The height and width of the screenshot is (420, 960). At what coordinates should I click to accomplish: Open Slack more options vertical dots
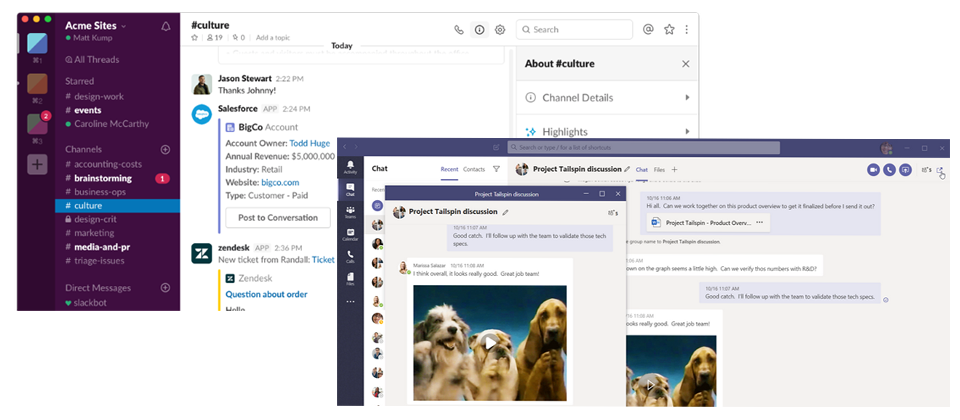pyautogui.click(x=687, y=29)
